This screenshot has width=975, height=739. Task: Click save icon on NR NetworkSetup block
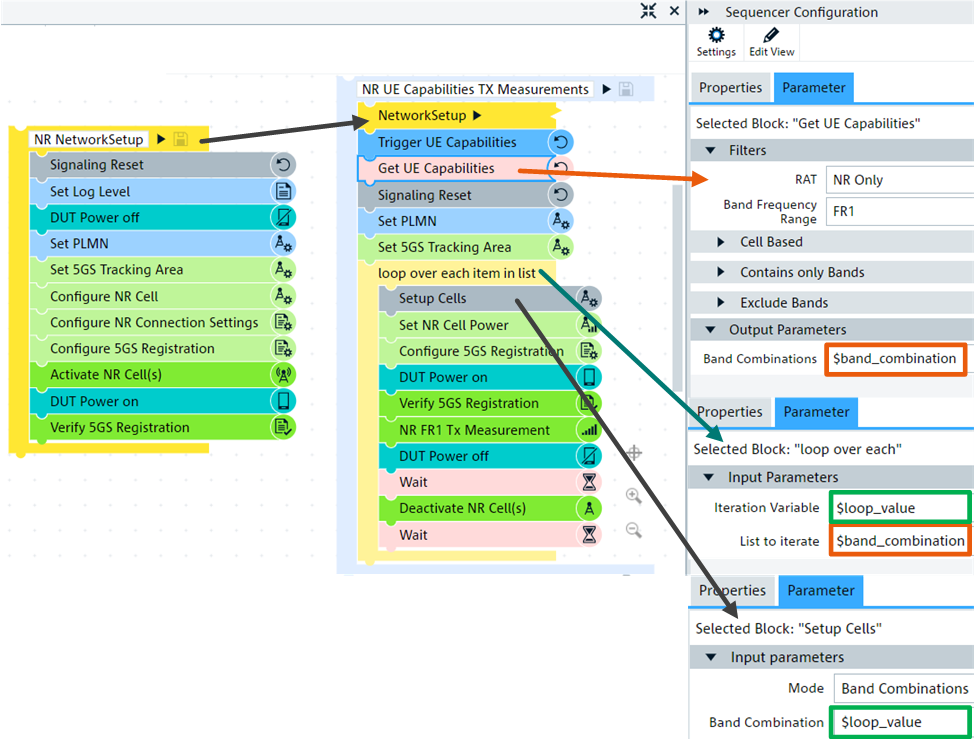tap(180, 139)
